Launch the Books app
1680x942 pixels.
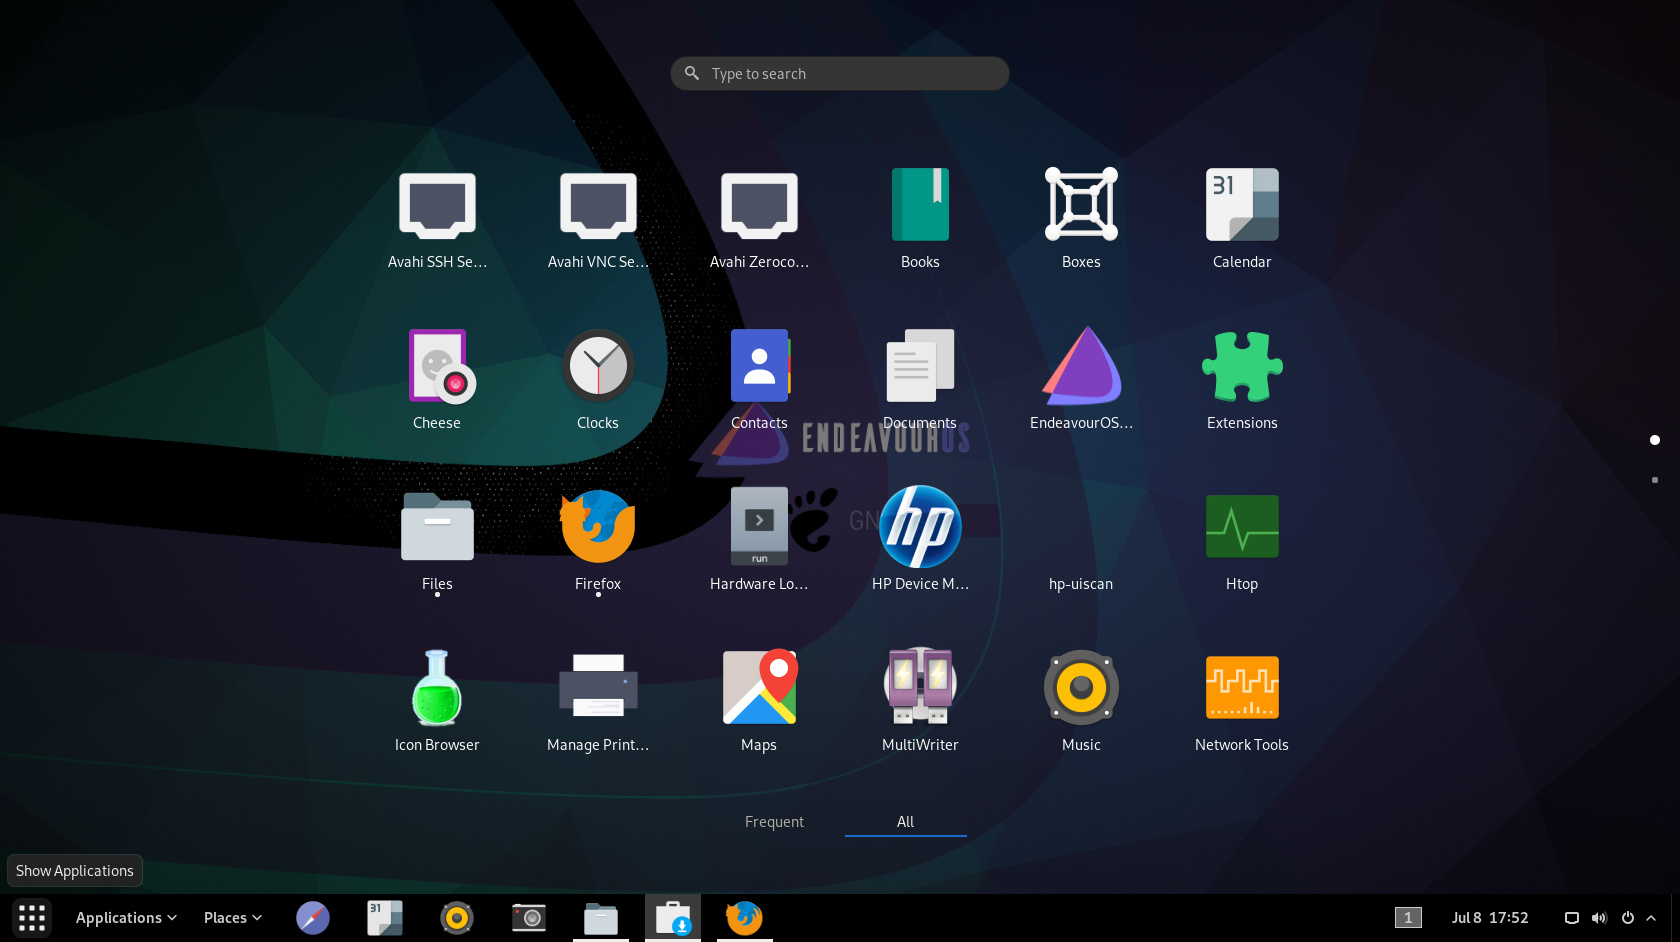(x=920, y=218)
